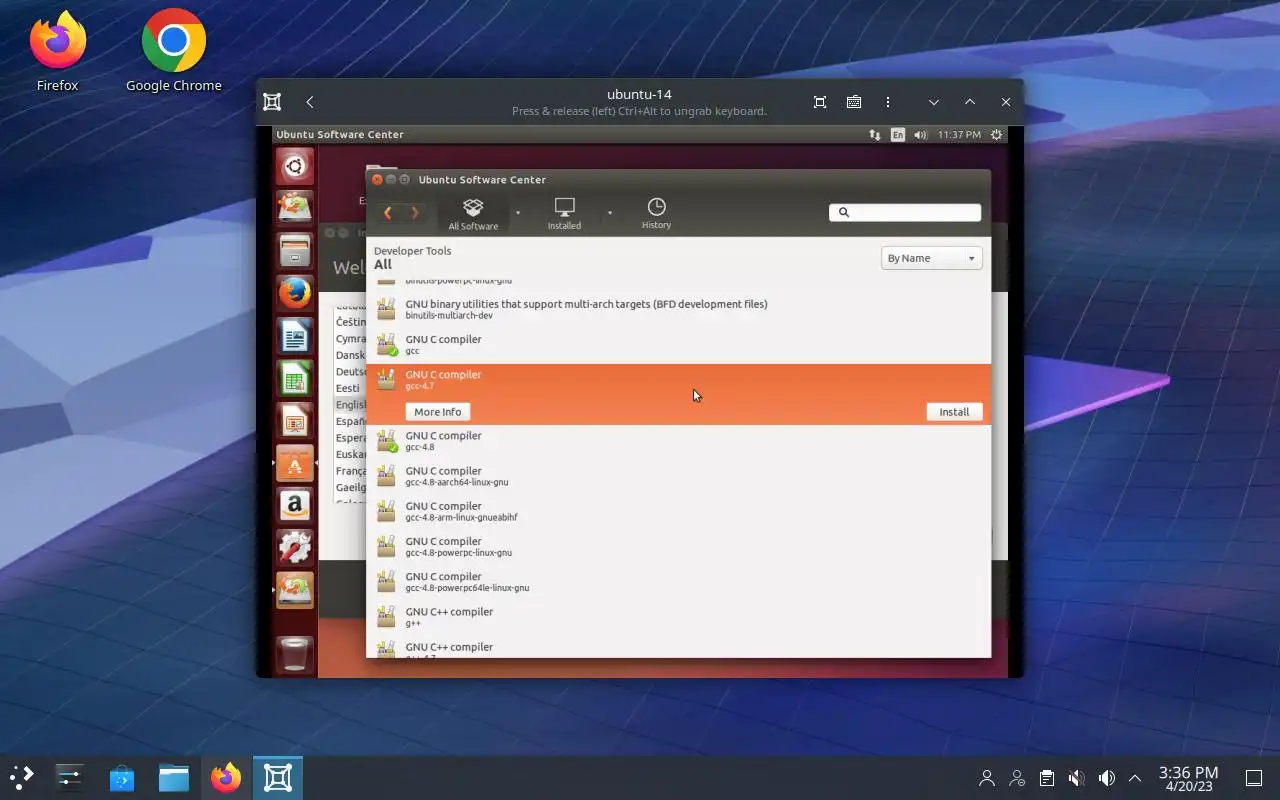The height and width of the screenshot is (800, 1280).
Task: Open the By Name sort dropdown
Action: click(x=931, y=258)
